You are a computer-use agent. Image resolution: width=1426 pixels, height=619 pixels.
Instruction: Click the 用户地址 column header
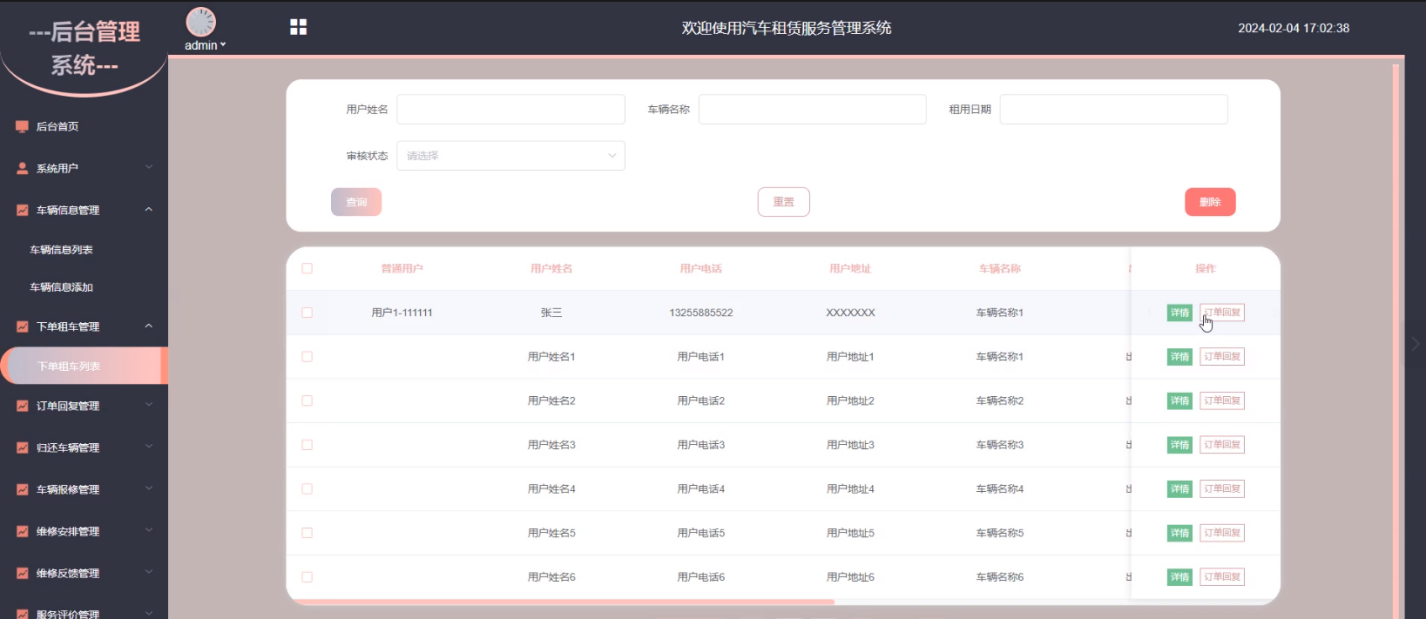pyautogui.click(x=850, y=269)
